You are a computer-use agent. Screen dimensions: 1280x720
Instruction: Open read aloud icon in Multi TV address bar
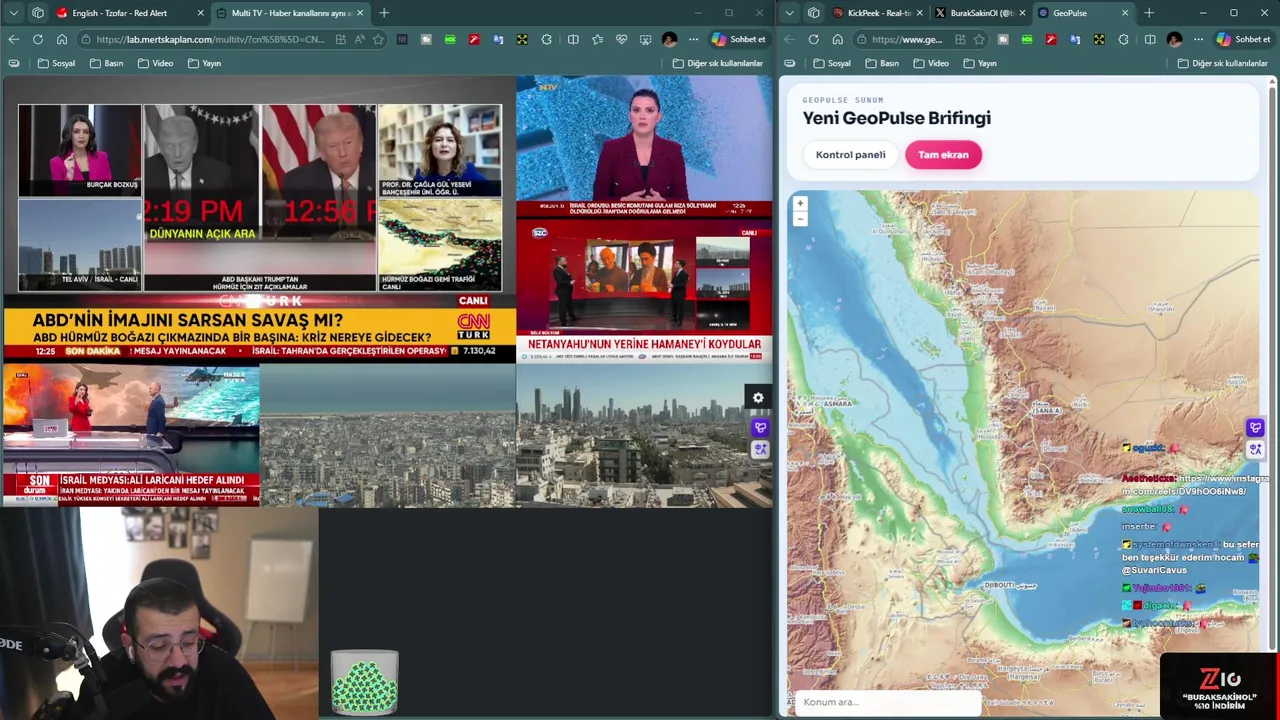[359, 39]
